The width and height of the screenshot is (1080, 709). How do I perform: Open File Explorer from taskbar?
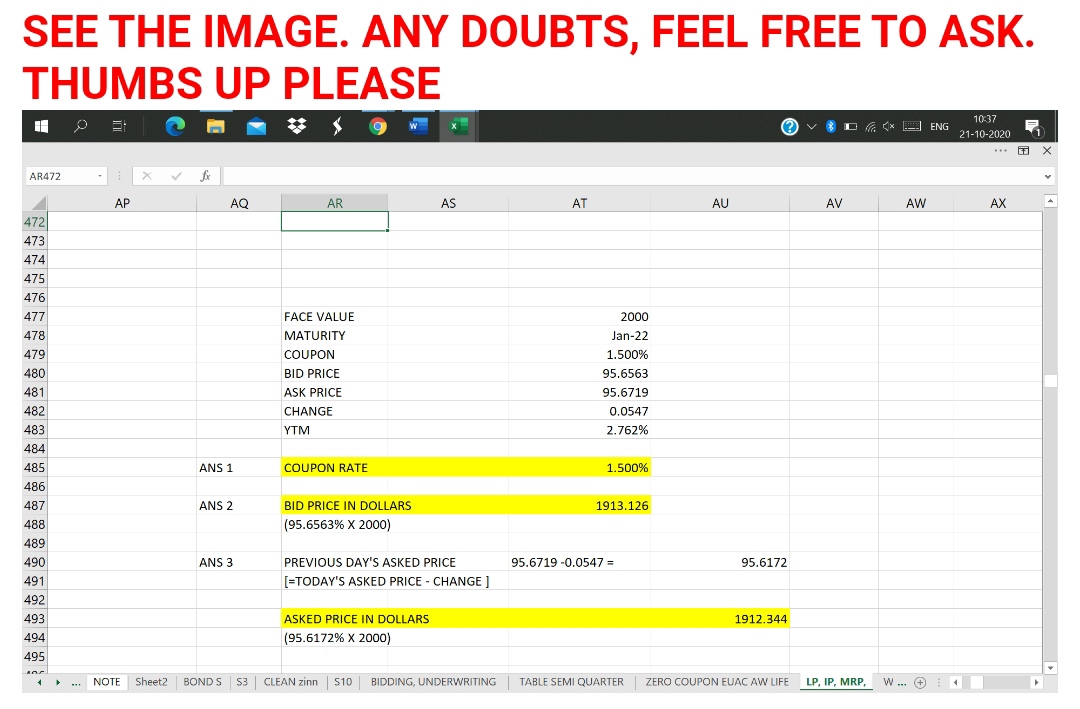point(216,127)
